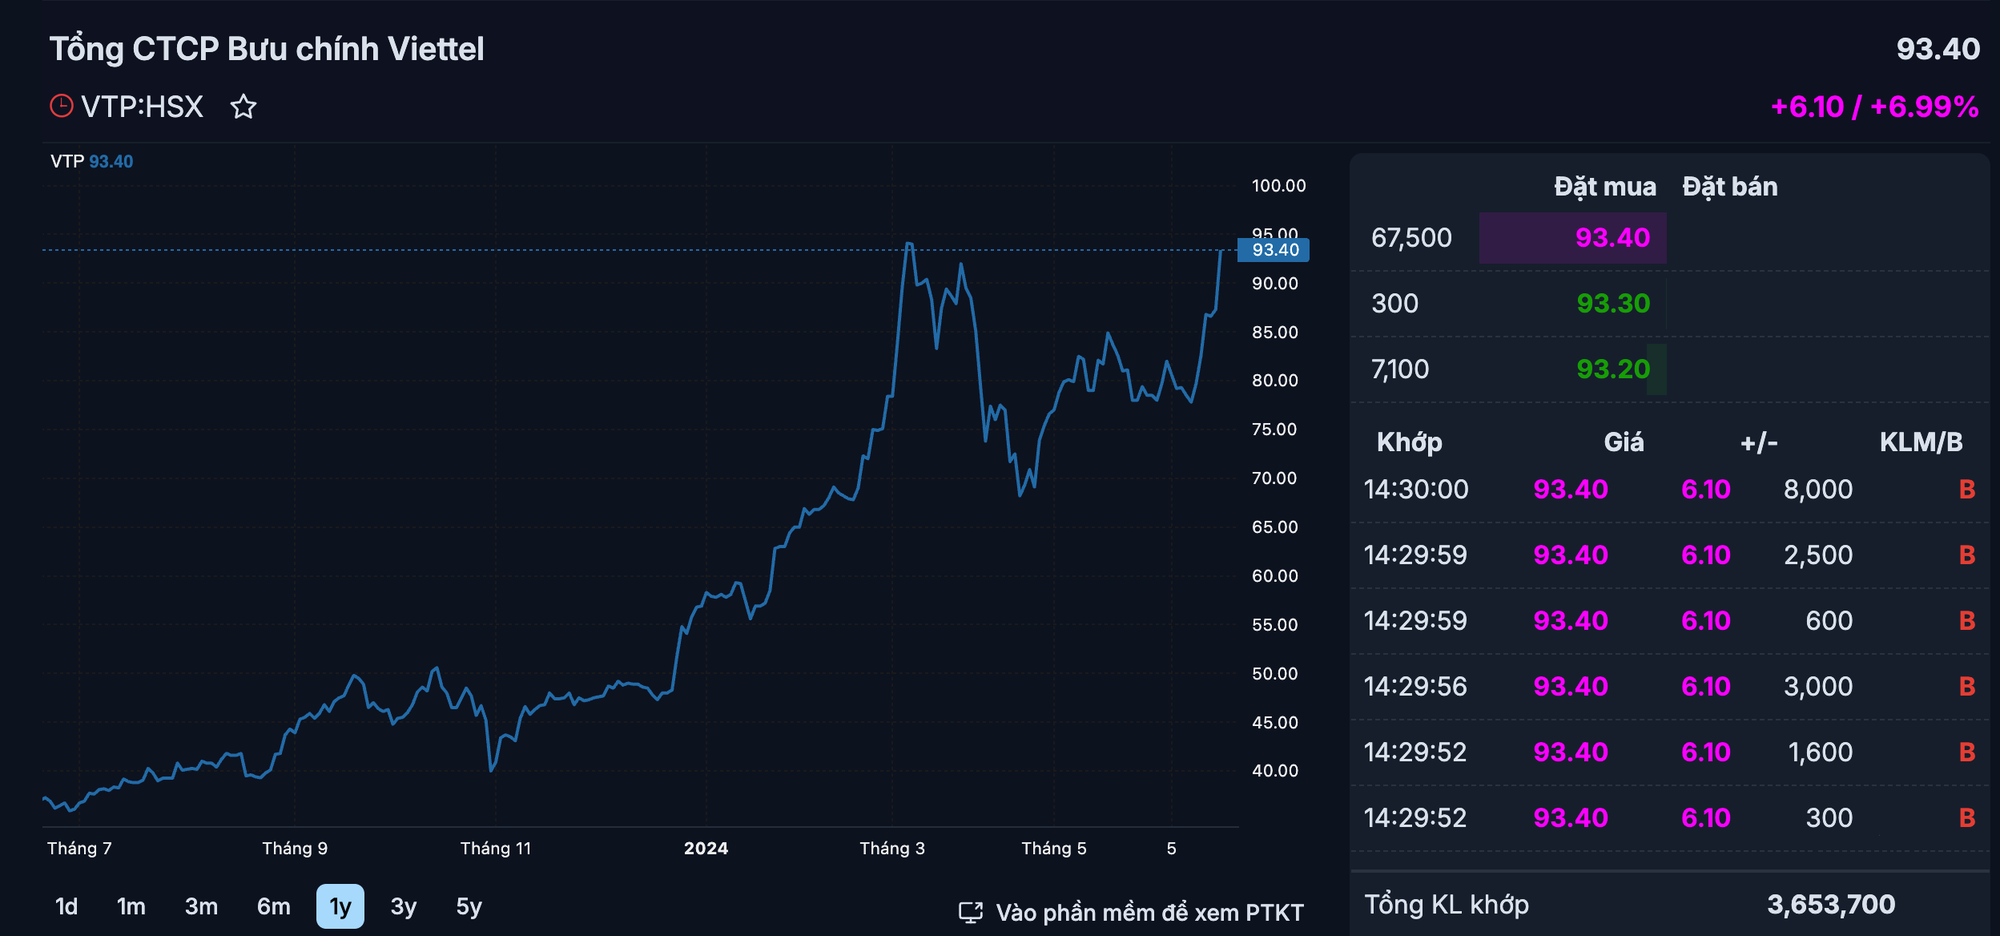2000x936 pixels.
Task: Click bid volume 7,100
Action: click(1400, 369)
